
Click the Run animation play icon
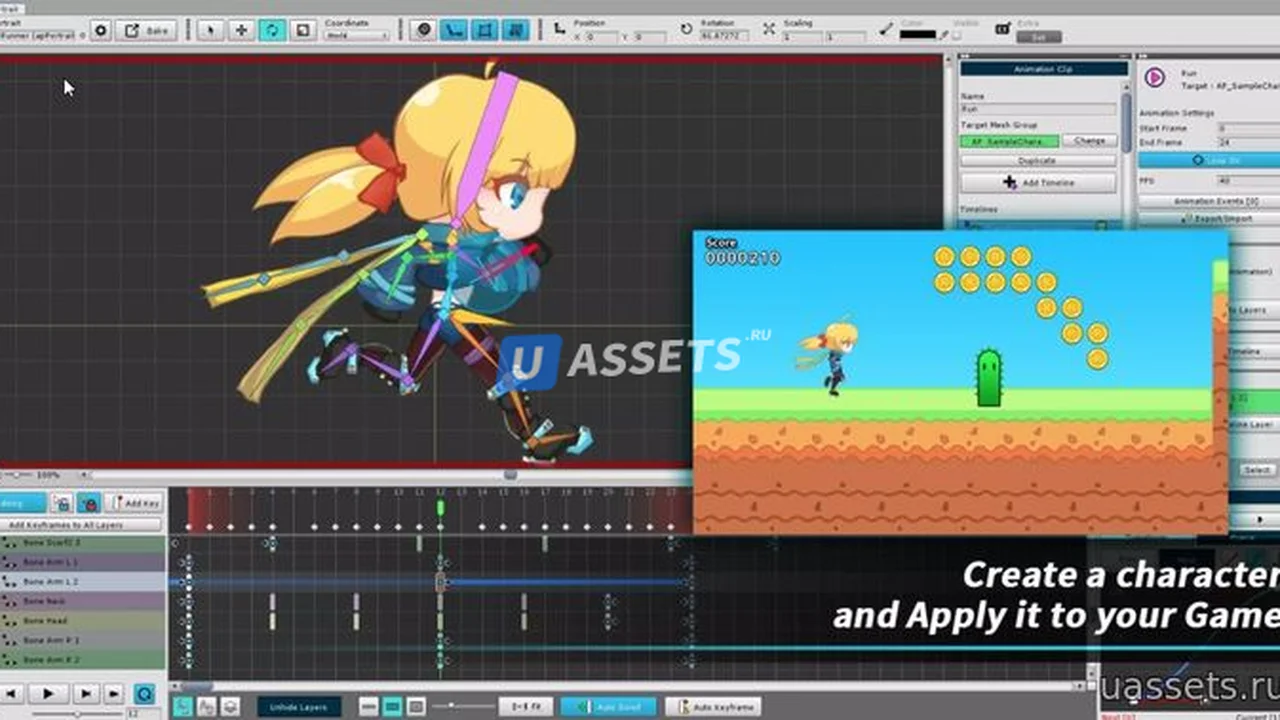[x=1155, y=77]
